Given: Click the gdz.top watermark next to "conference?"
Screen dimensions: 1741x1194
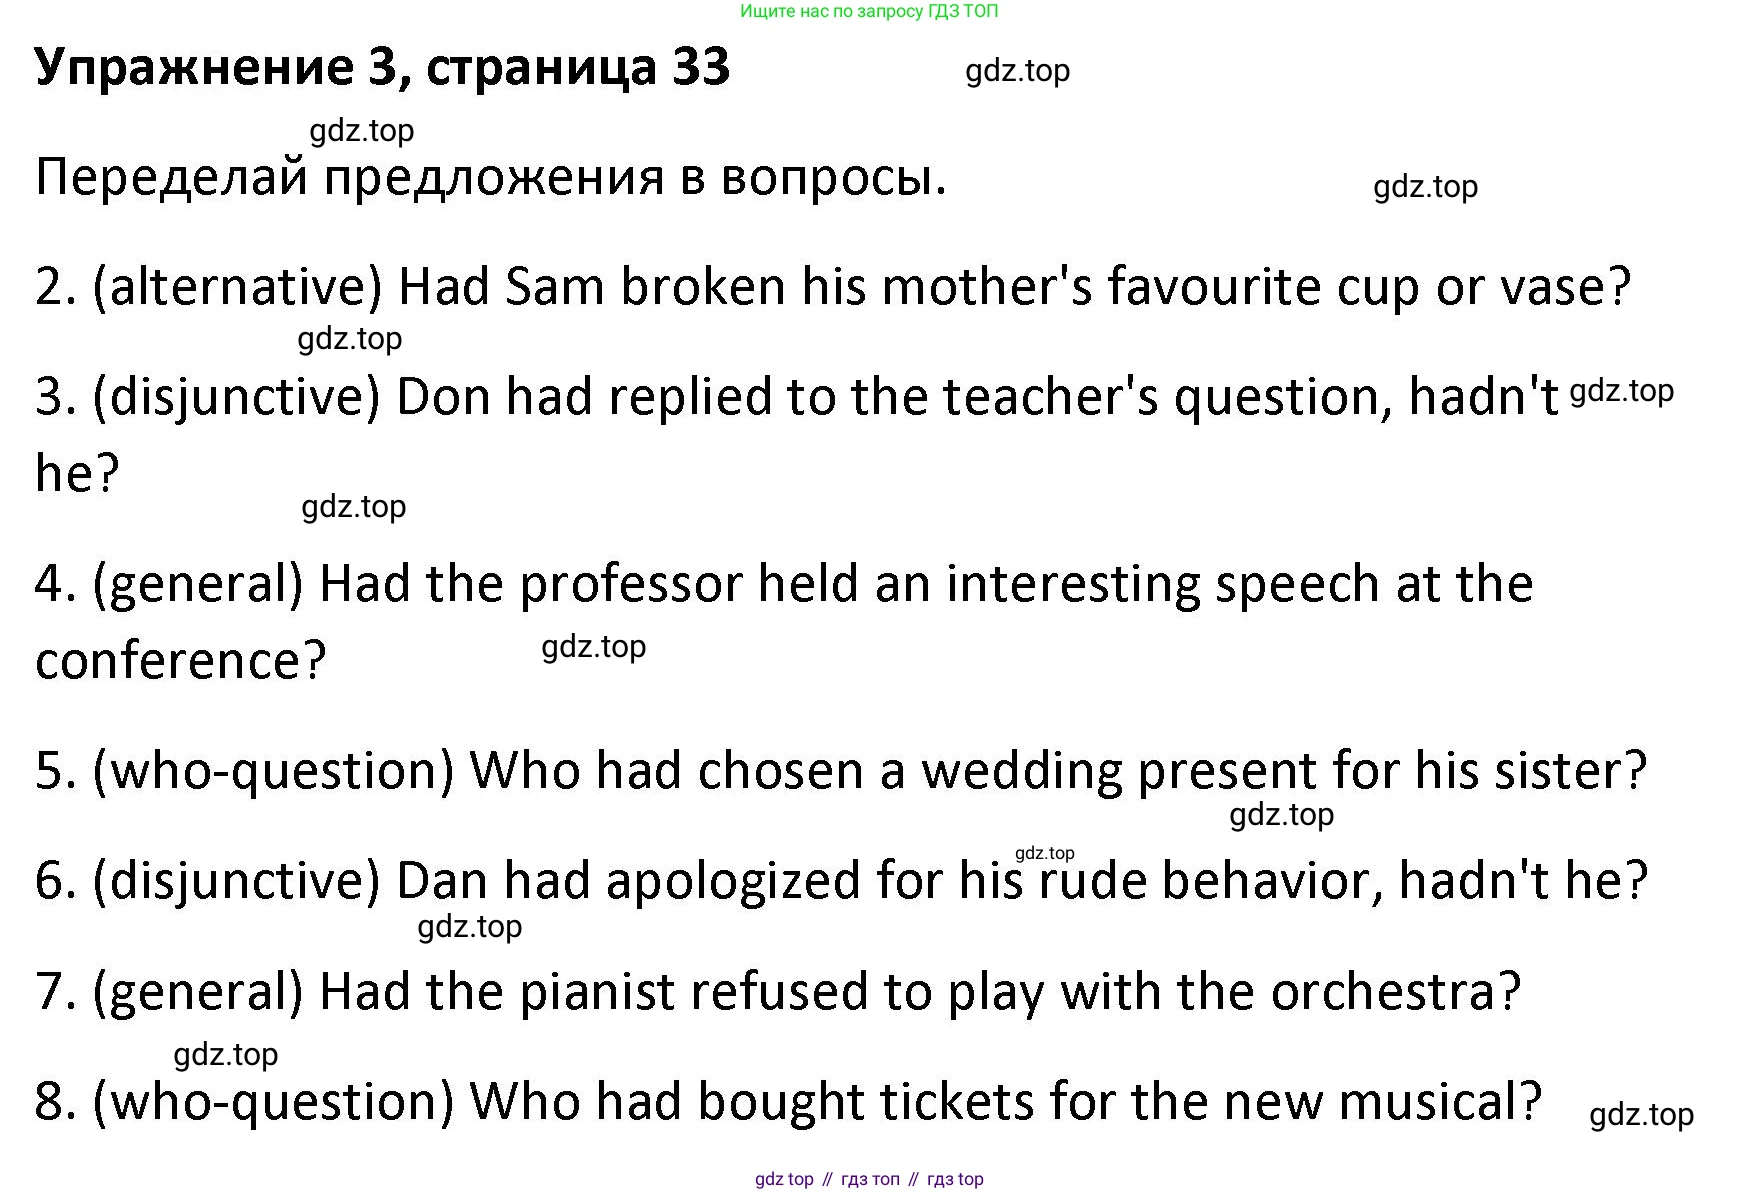Looking at the screenshot, I should [593, 647].
